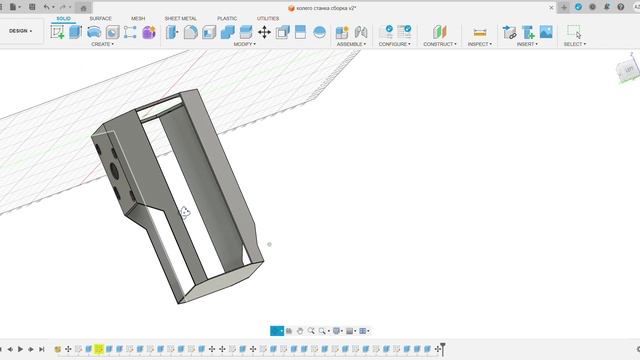The image size is (640, 360).
Task: Open the DESIGN workspace dropdown
Action: (x=20, y=31)
